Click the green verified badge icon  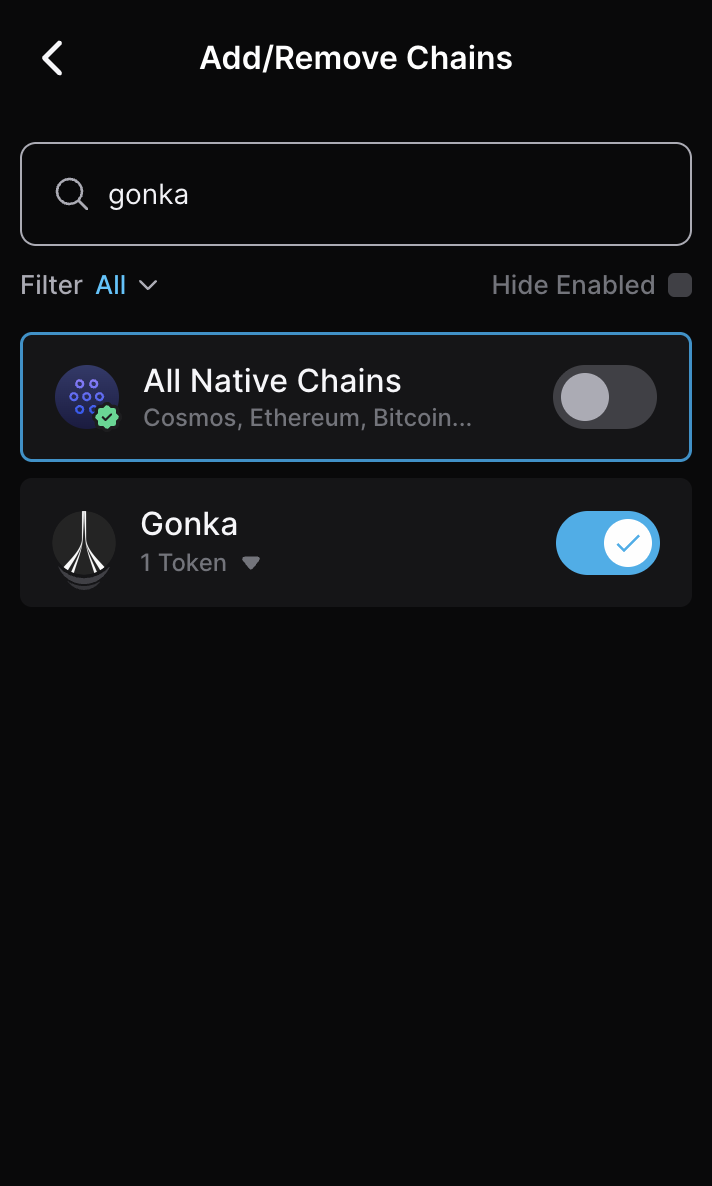(x=107, y=416)
